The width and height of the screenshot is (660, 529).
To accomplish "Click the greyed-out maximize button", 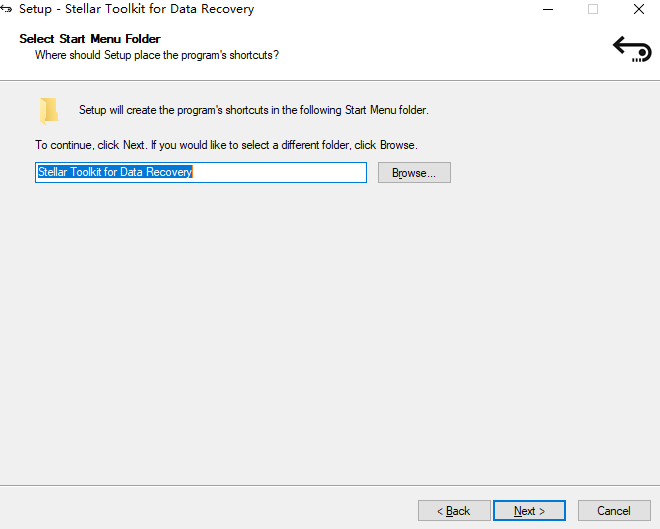I will (x=593, y=9).
